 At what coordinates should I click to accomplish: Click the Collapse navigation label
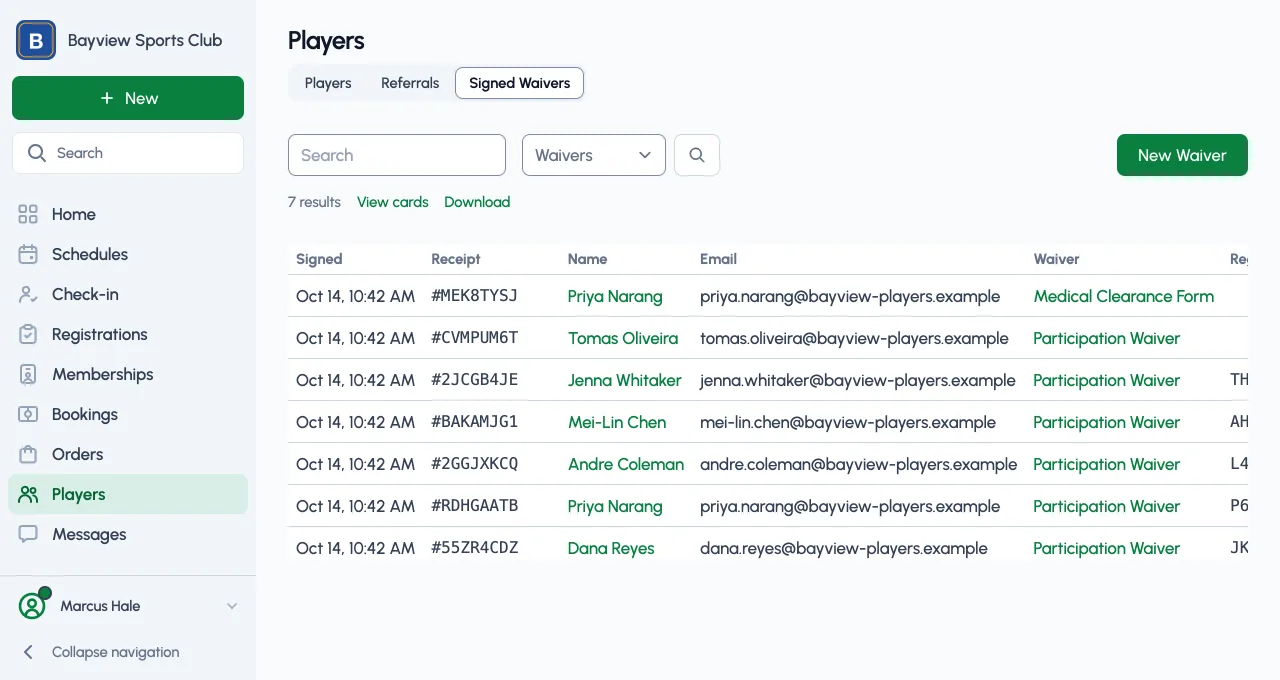coord(116,652)
